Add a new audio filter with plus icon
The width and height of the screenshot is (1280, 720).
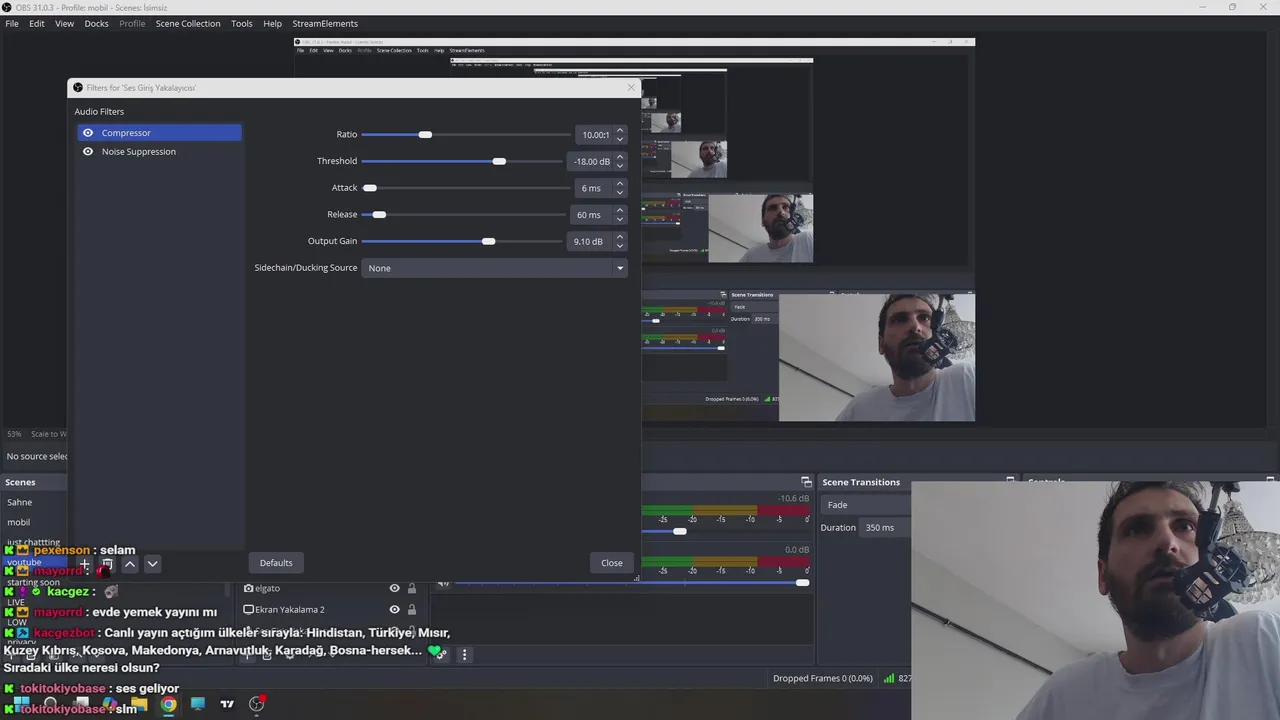[x=85, y=564]
